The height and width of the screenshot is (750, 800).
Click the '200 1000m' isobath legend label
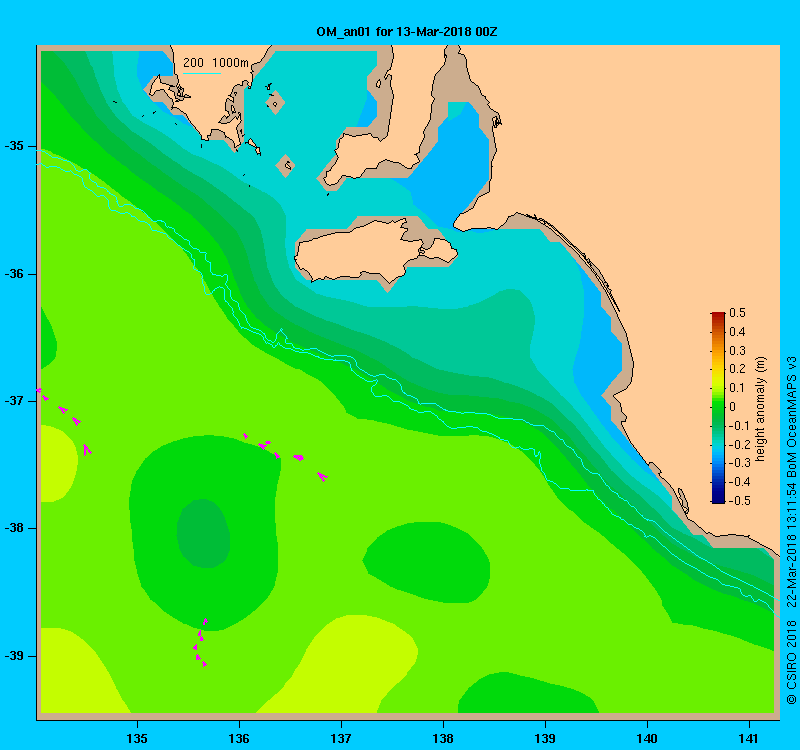point(216,63)
